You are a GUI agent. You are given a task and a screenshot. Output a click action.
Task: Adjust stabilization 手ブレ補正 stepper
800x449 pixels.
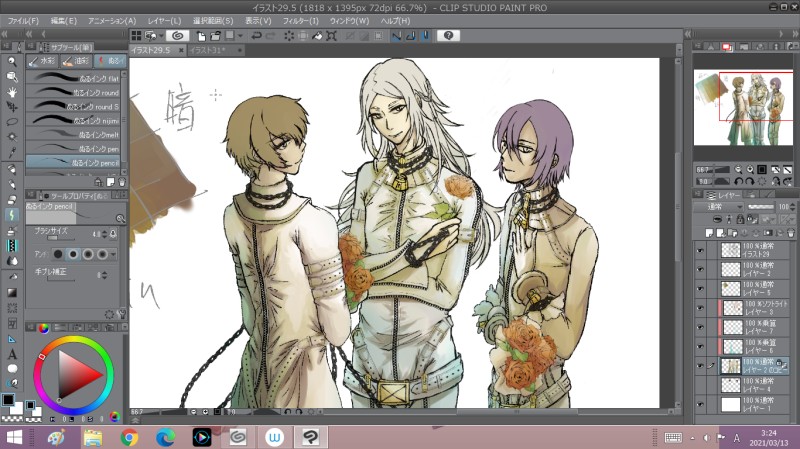click(105, 275)
